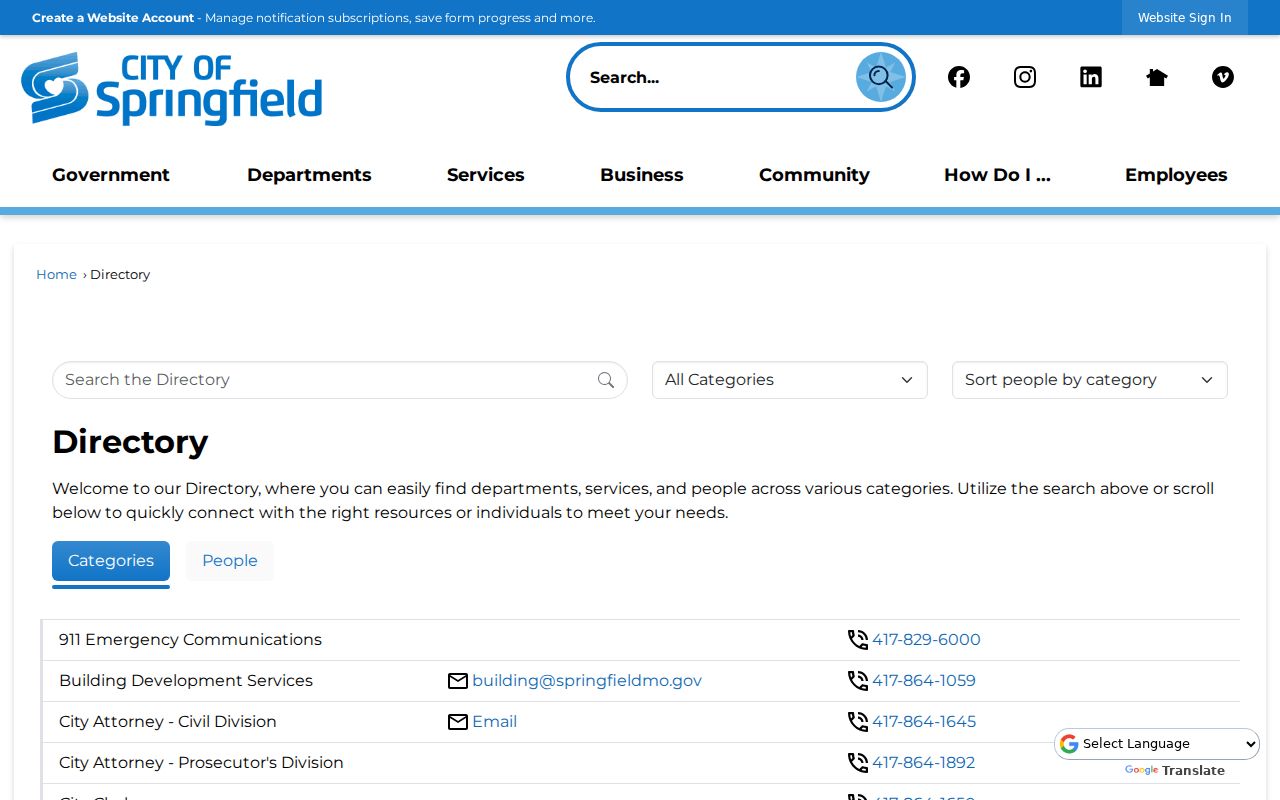Open the How Do I ... menu
The width and height of the screenshot is (1280, 800).
pos(997,175)
